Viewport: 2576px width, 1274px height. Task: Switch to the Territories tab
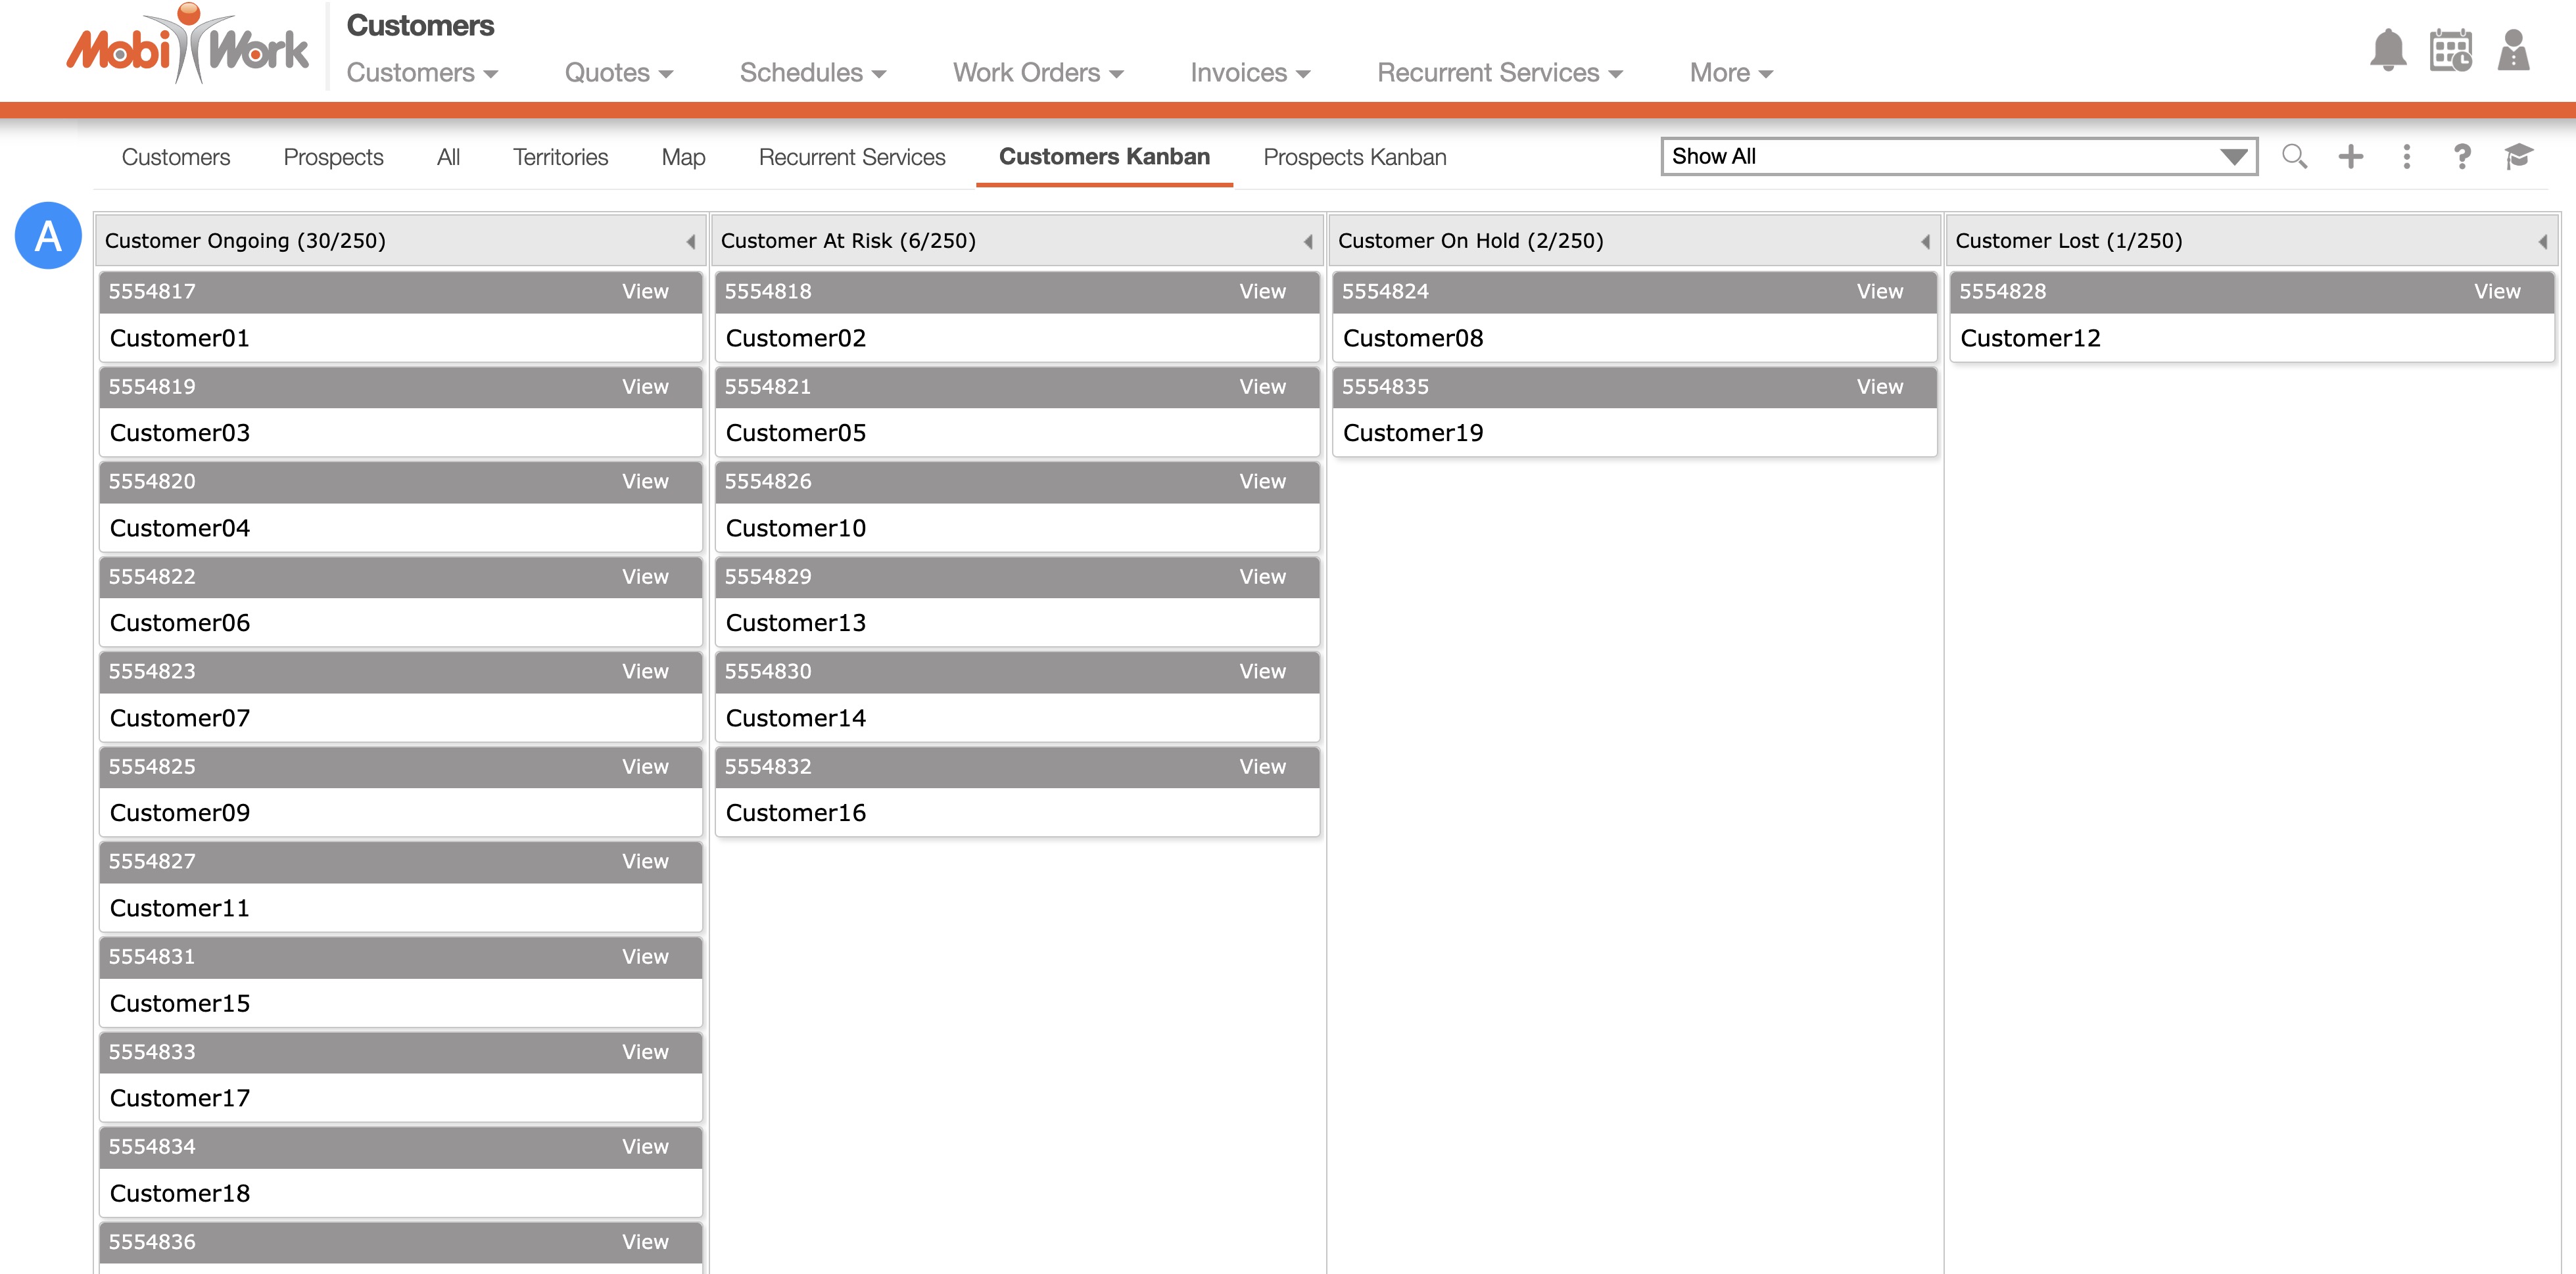tap(560, 157)
